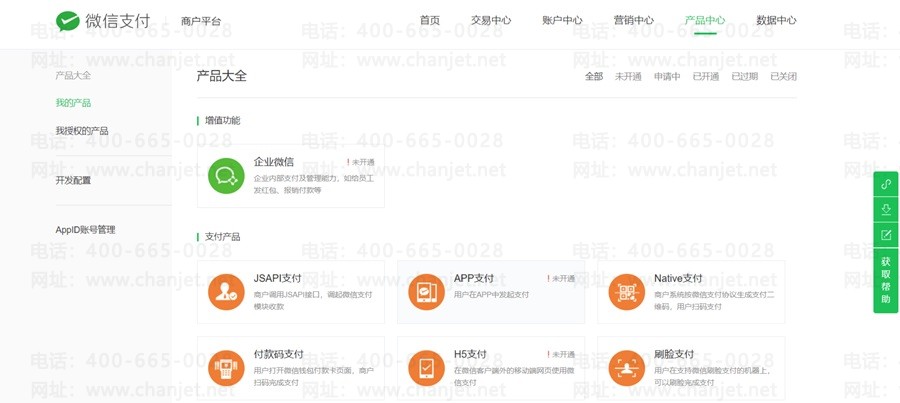
Task: Open 我的产品 in sidebar
Action: 73,103
